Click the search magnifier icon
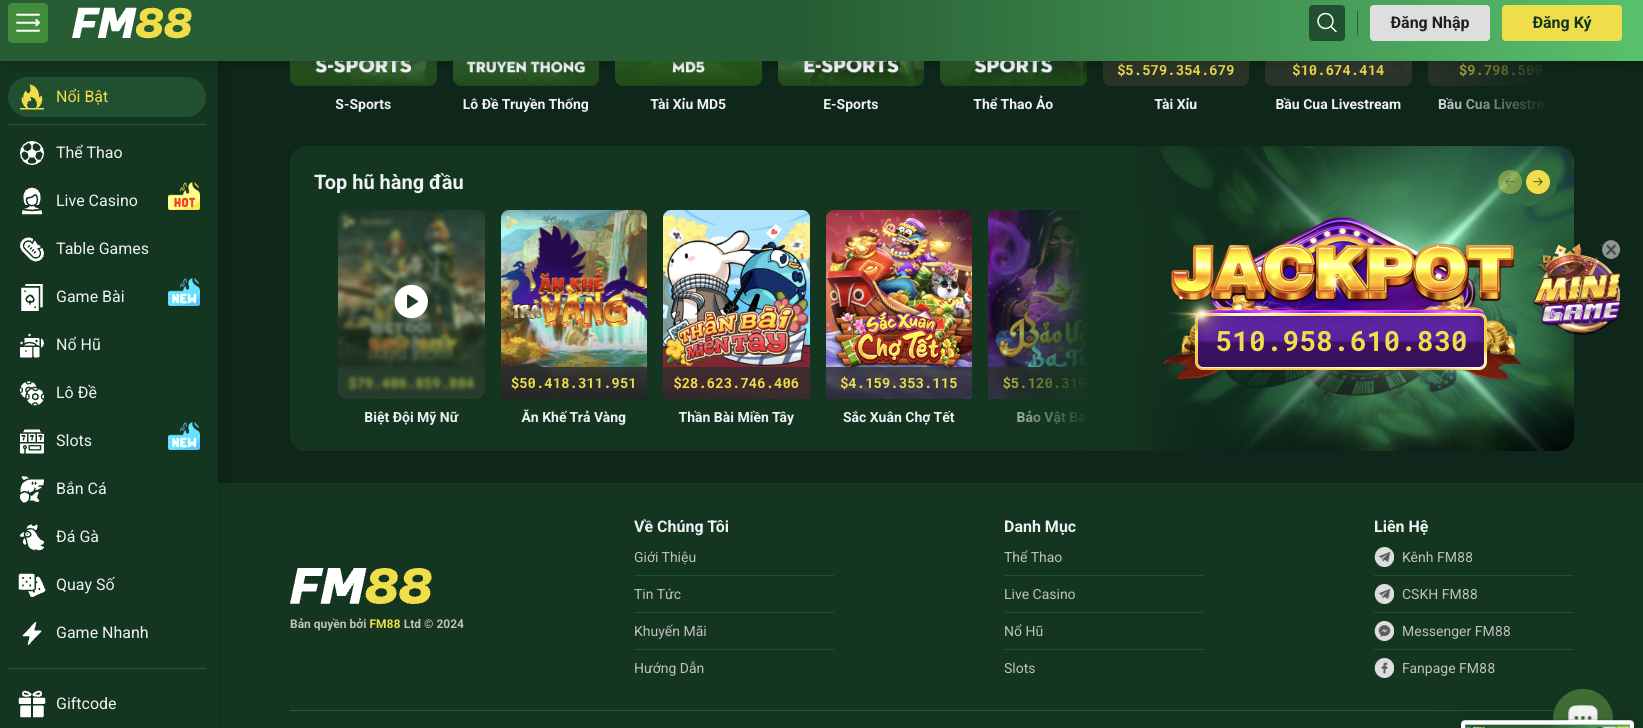Image resolution: width=1643 pixels, height=728 pixels. pyautogui.click(x=1326, y=23)
